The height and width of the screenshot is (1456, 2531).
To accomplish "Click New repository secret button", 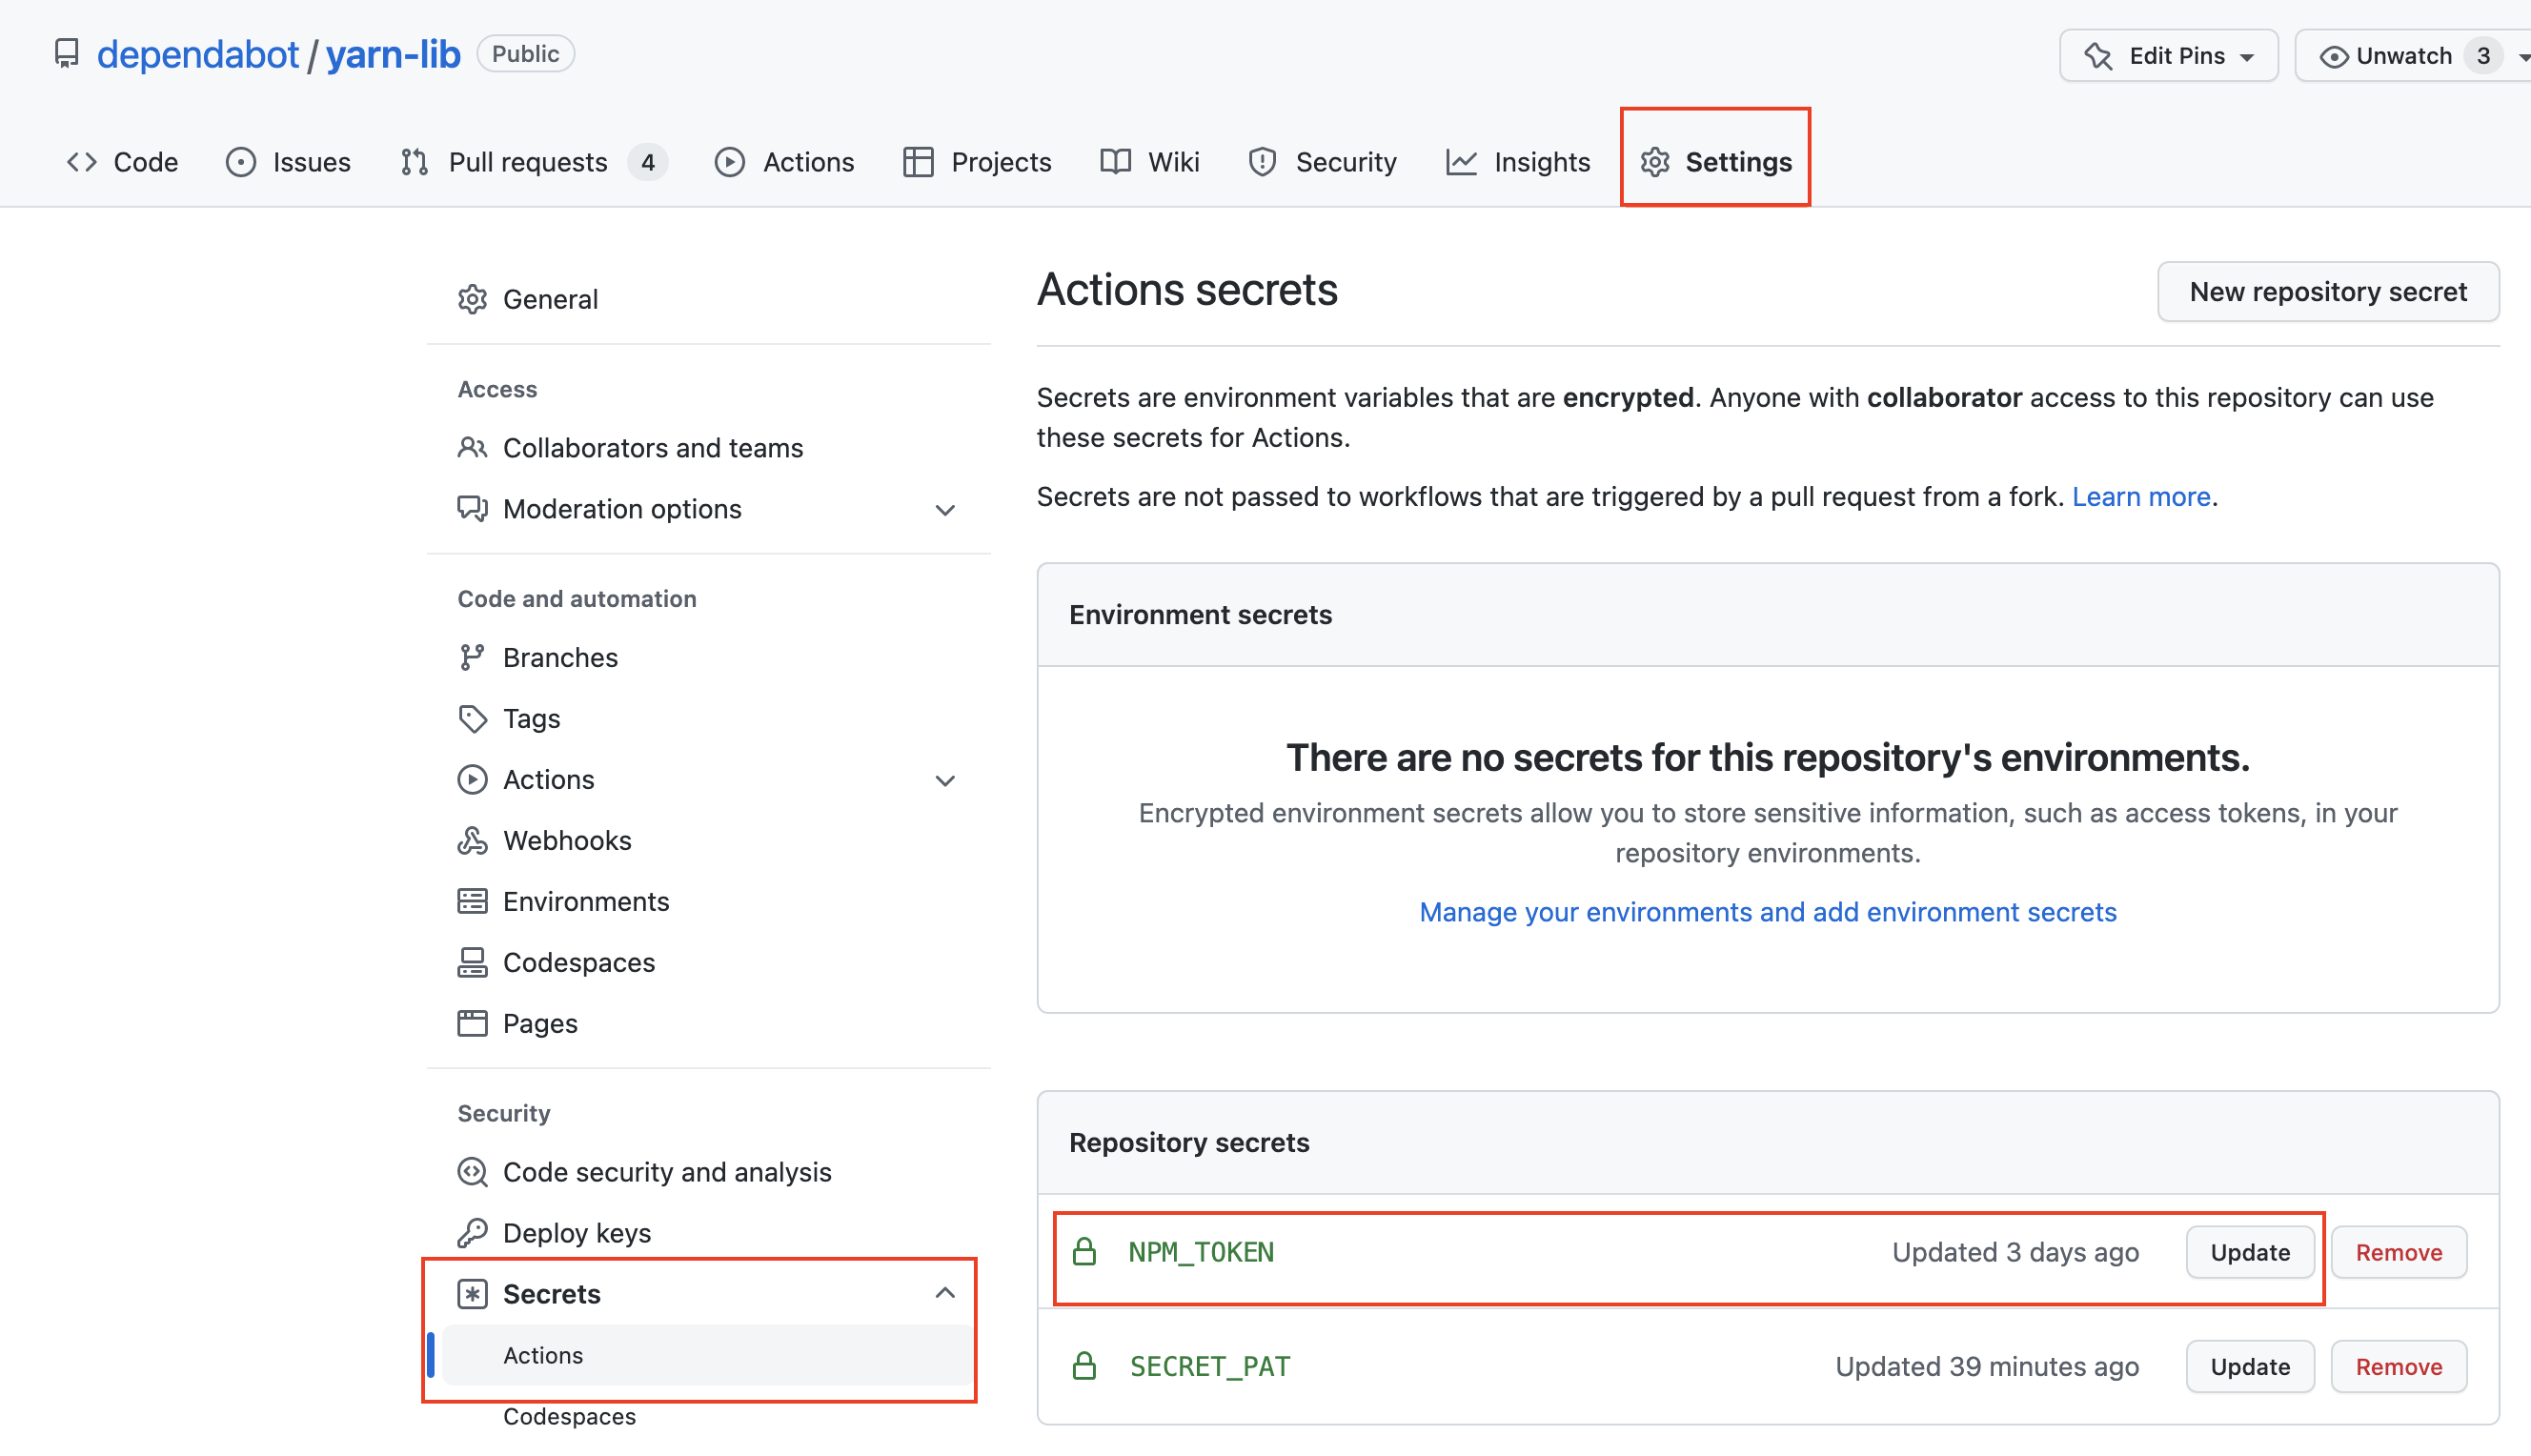I will click(2327, 292).
